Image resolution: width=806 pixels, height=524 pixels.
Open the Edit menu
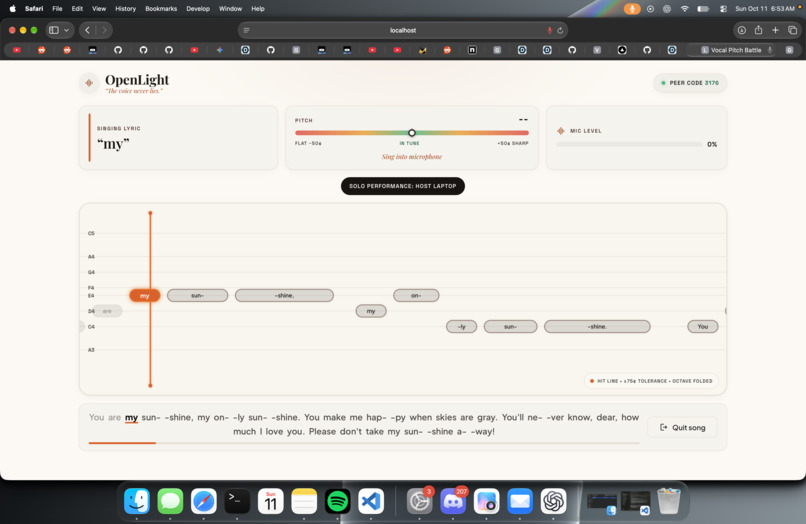(x=77, y=9)
